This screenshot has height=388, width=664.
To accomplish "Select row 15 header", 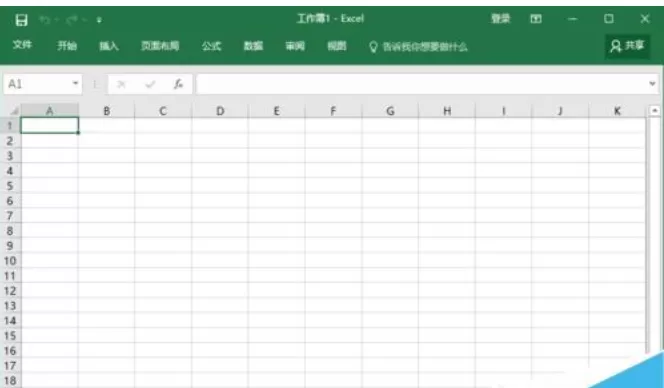I will [x=10, y=335].
